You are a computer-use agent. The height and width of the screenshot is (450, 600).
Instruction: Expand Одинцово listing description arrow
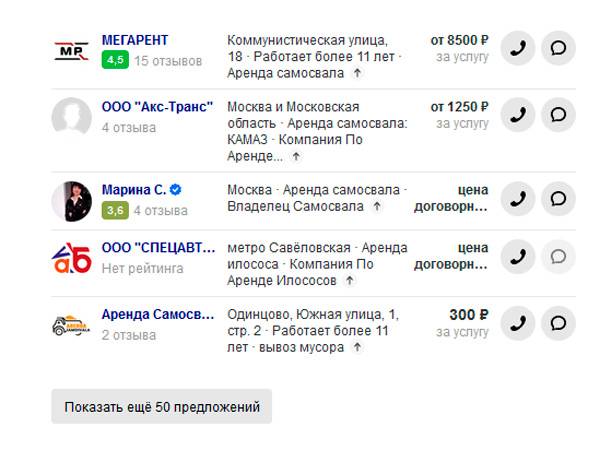click(357, 348)
